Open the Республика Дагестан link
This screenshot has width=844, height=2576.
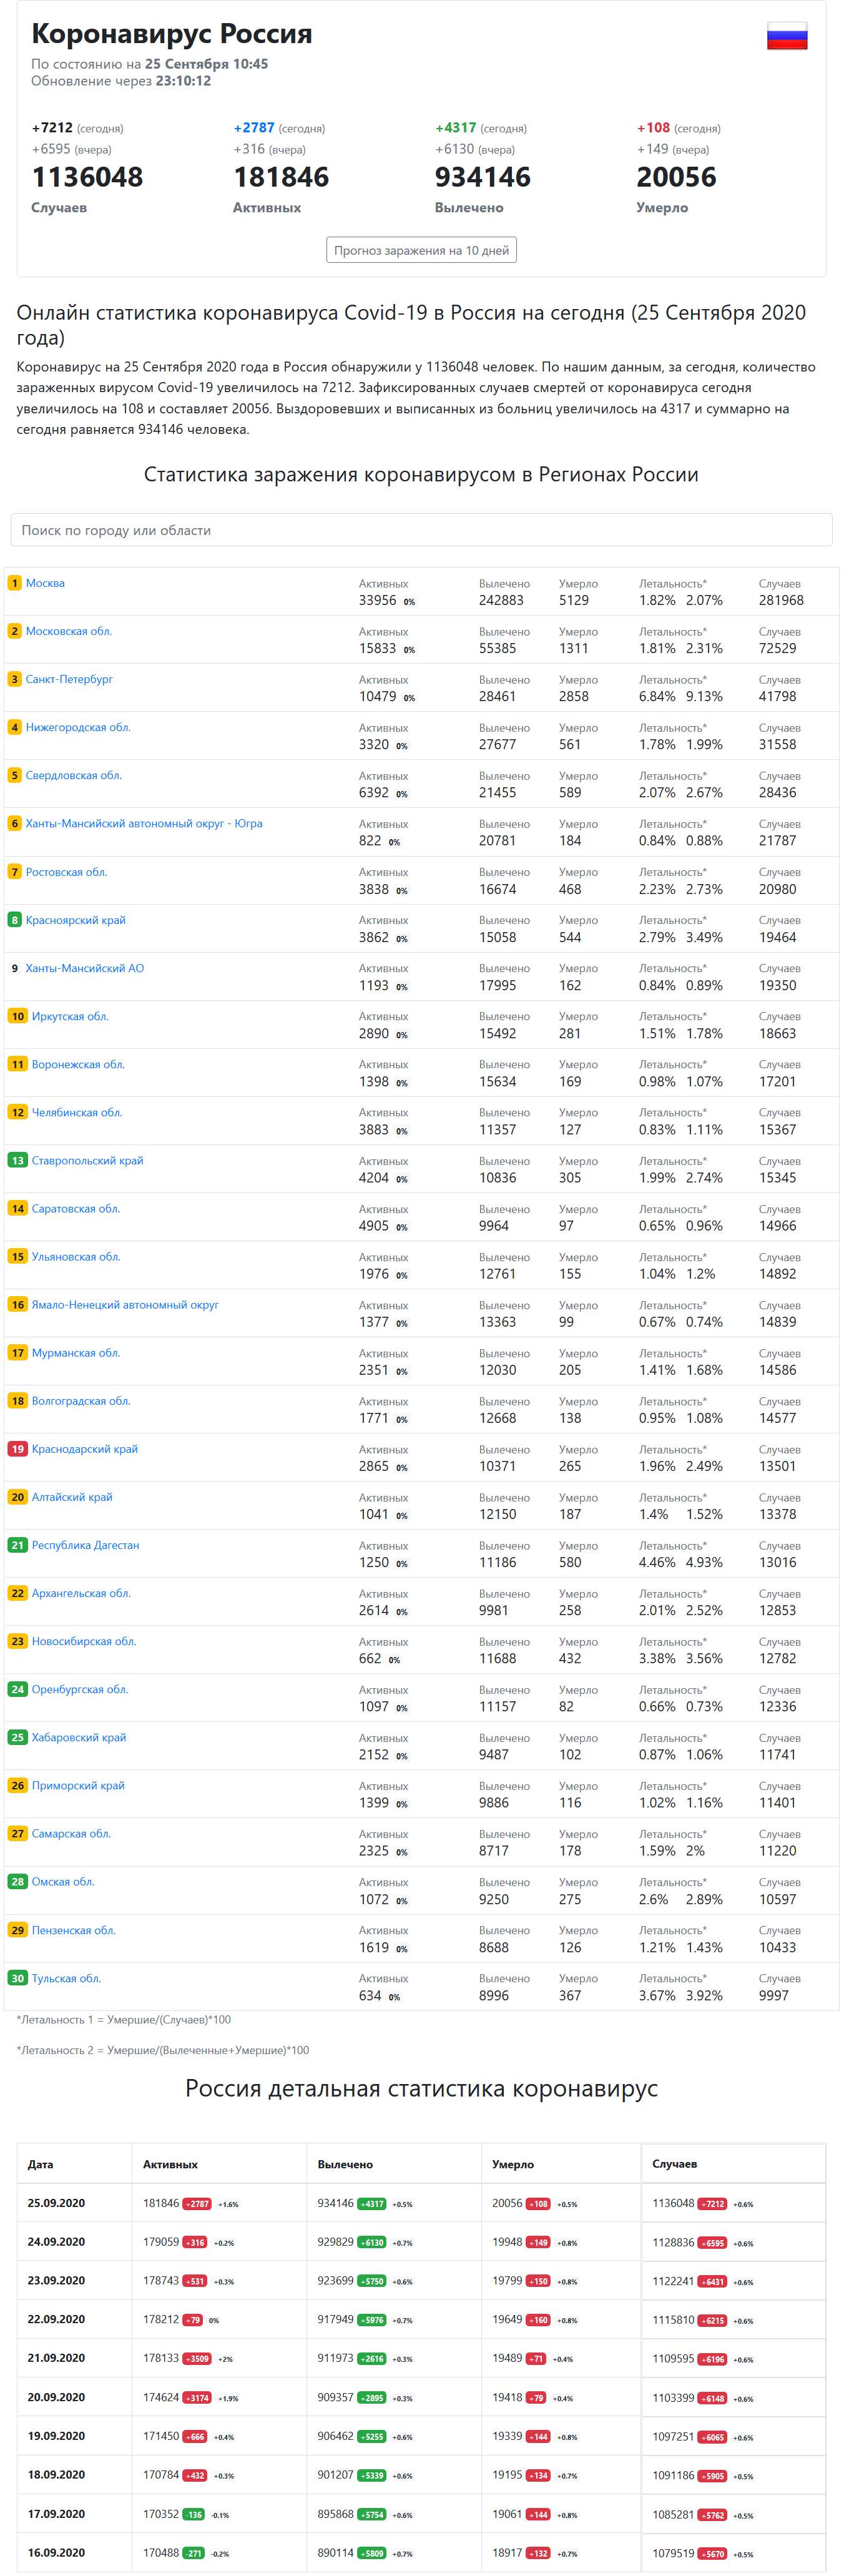point(85,1545)
